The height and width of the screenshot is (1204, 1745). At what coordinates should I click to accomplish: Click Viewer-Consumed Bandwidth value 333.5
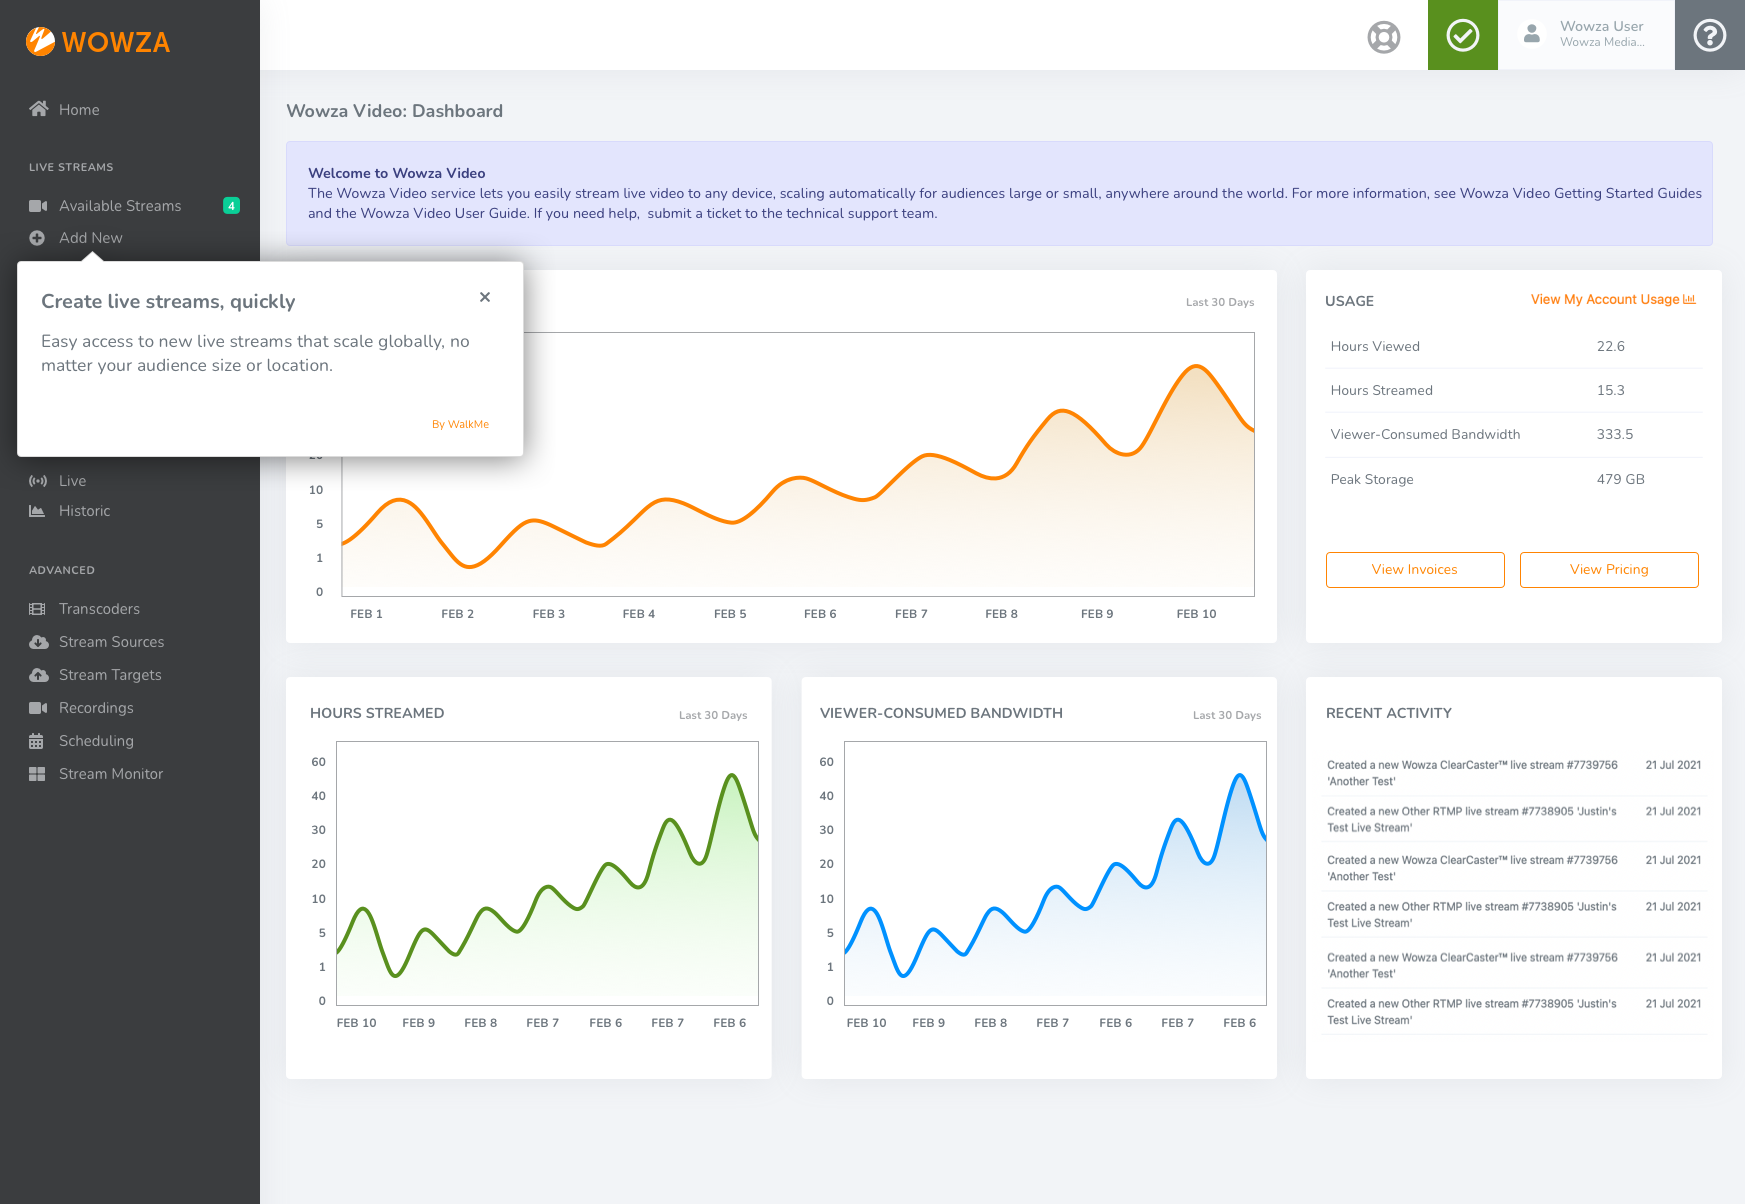tap(1614, 435)
